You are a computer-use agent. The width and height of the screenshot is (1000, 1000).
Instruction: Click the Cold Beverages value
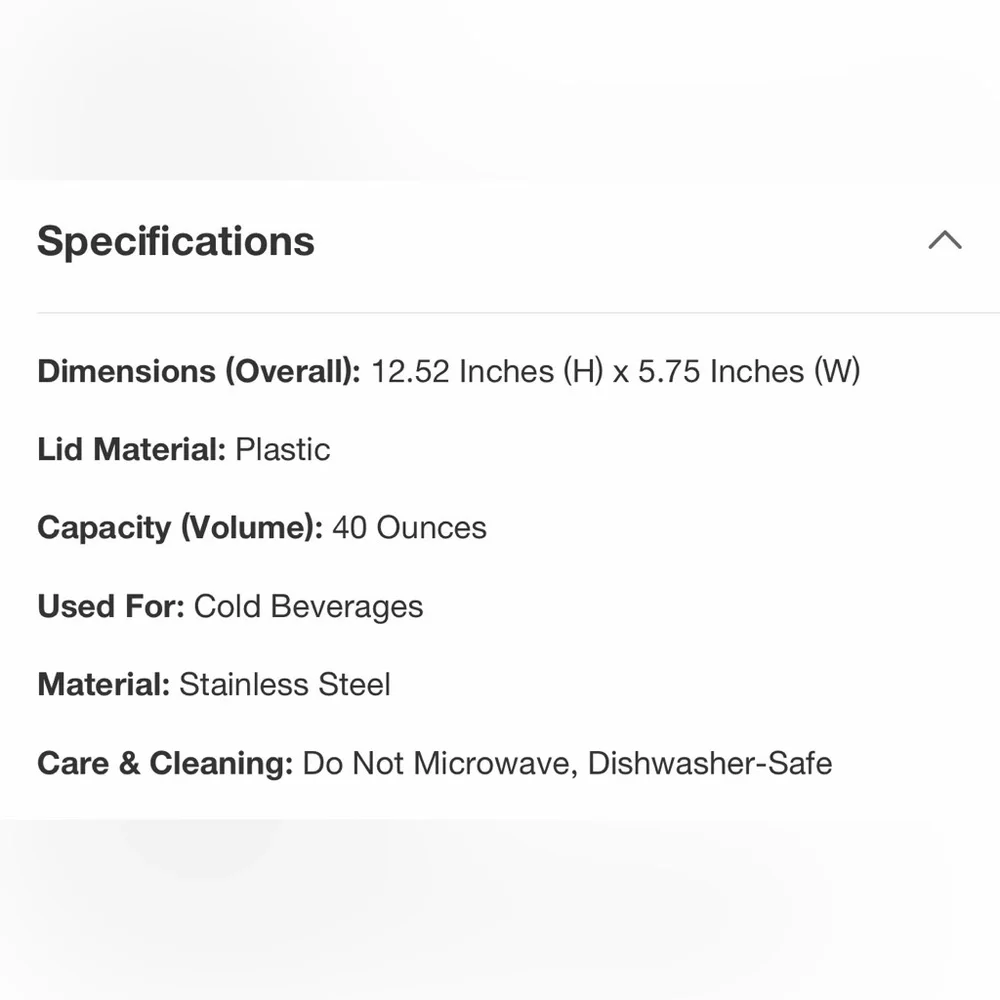pos(308,607)
